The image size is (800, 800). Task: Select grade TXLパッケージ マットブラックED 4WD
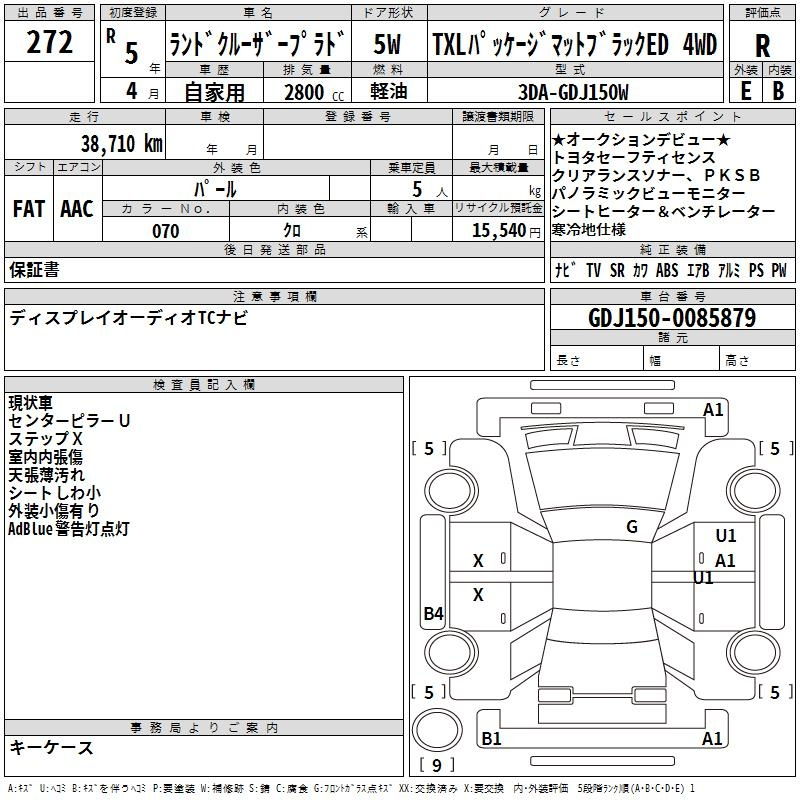point(574,44)
